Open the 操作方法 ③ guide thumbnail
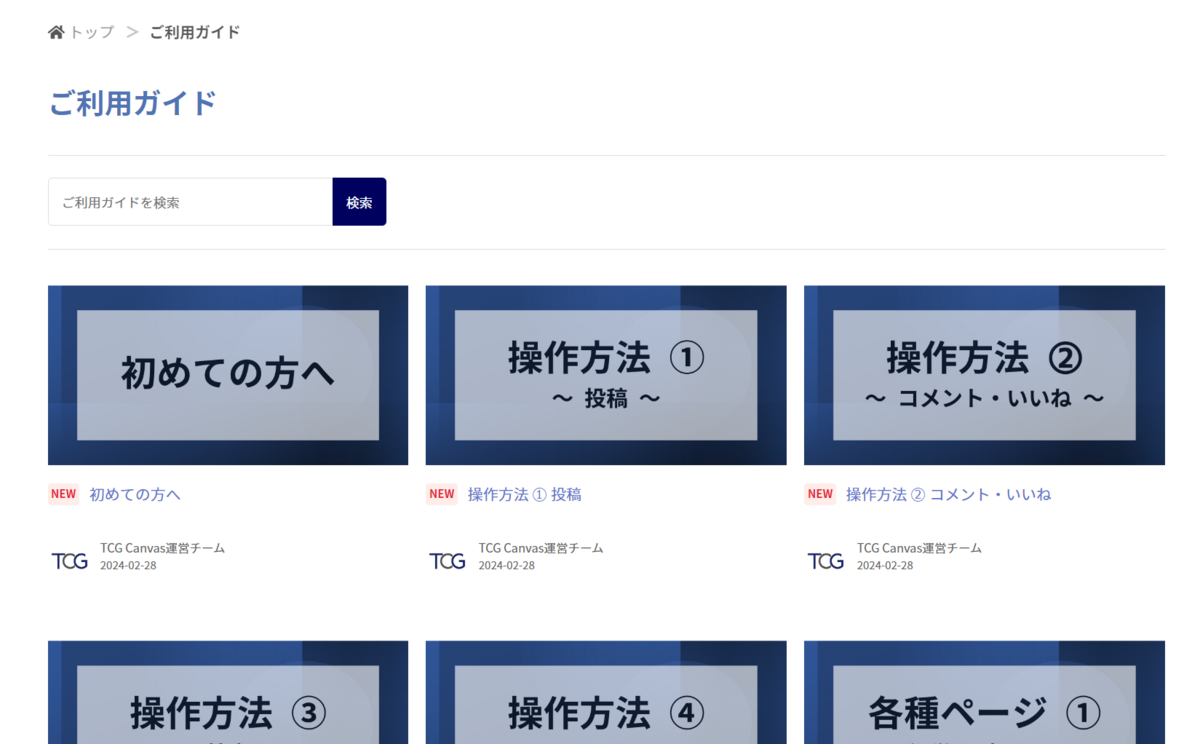1200x744 pixels. pyautogui.click(x=228, y=693)
